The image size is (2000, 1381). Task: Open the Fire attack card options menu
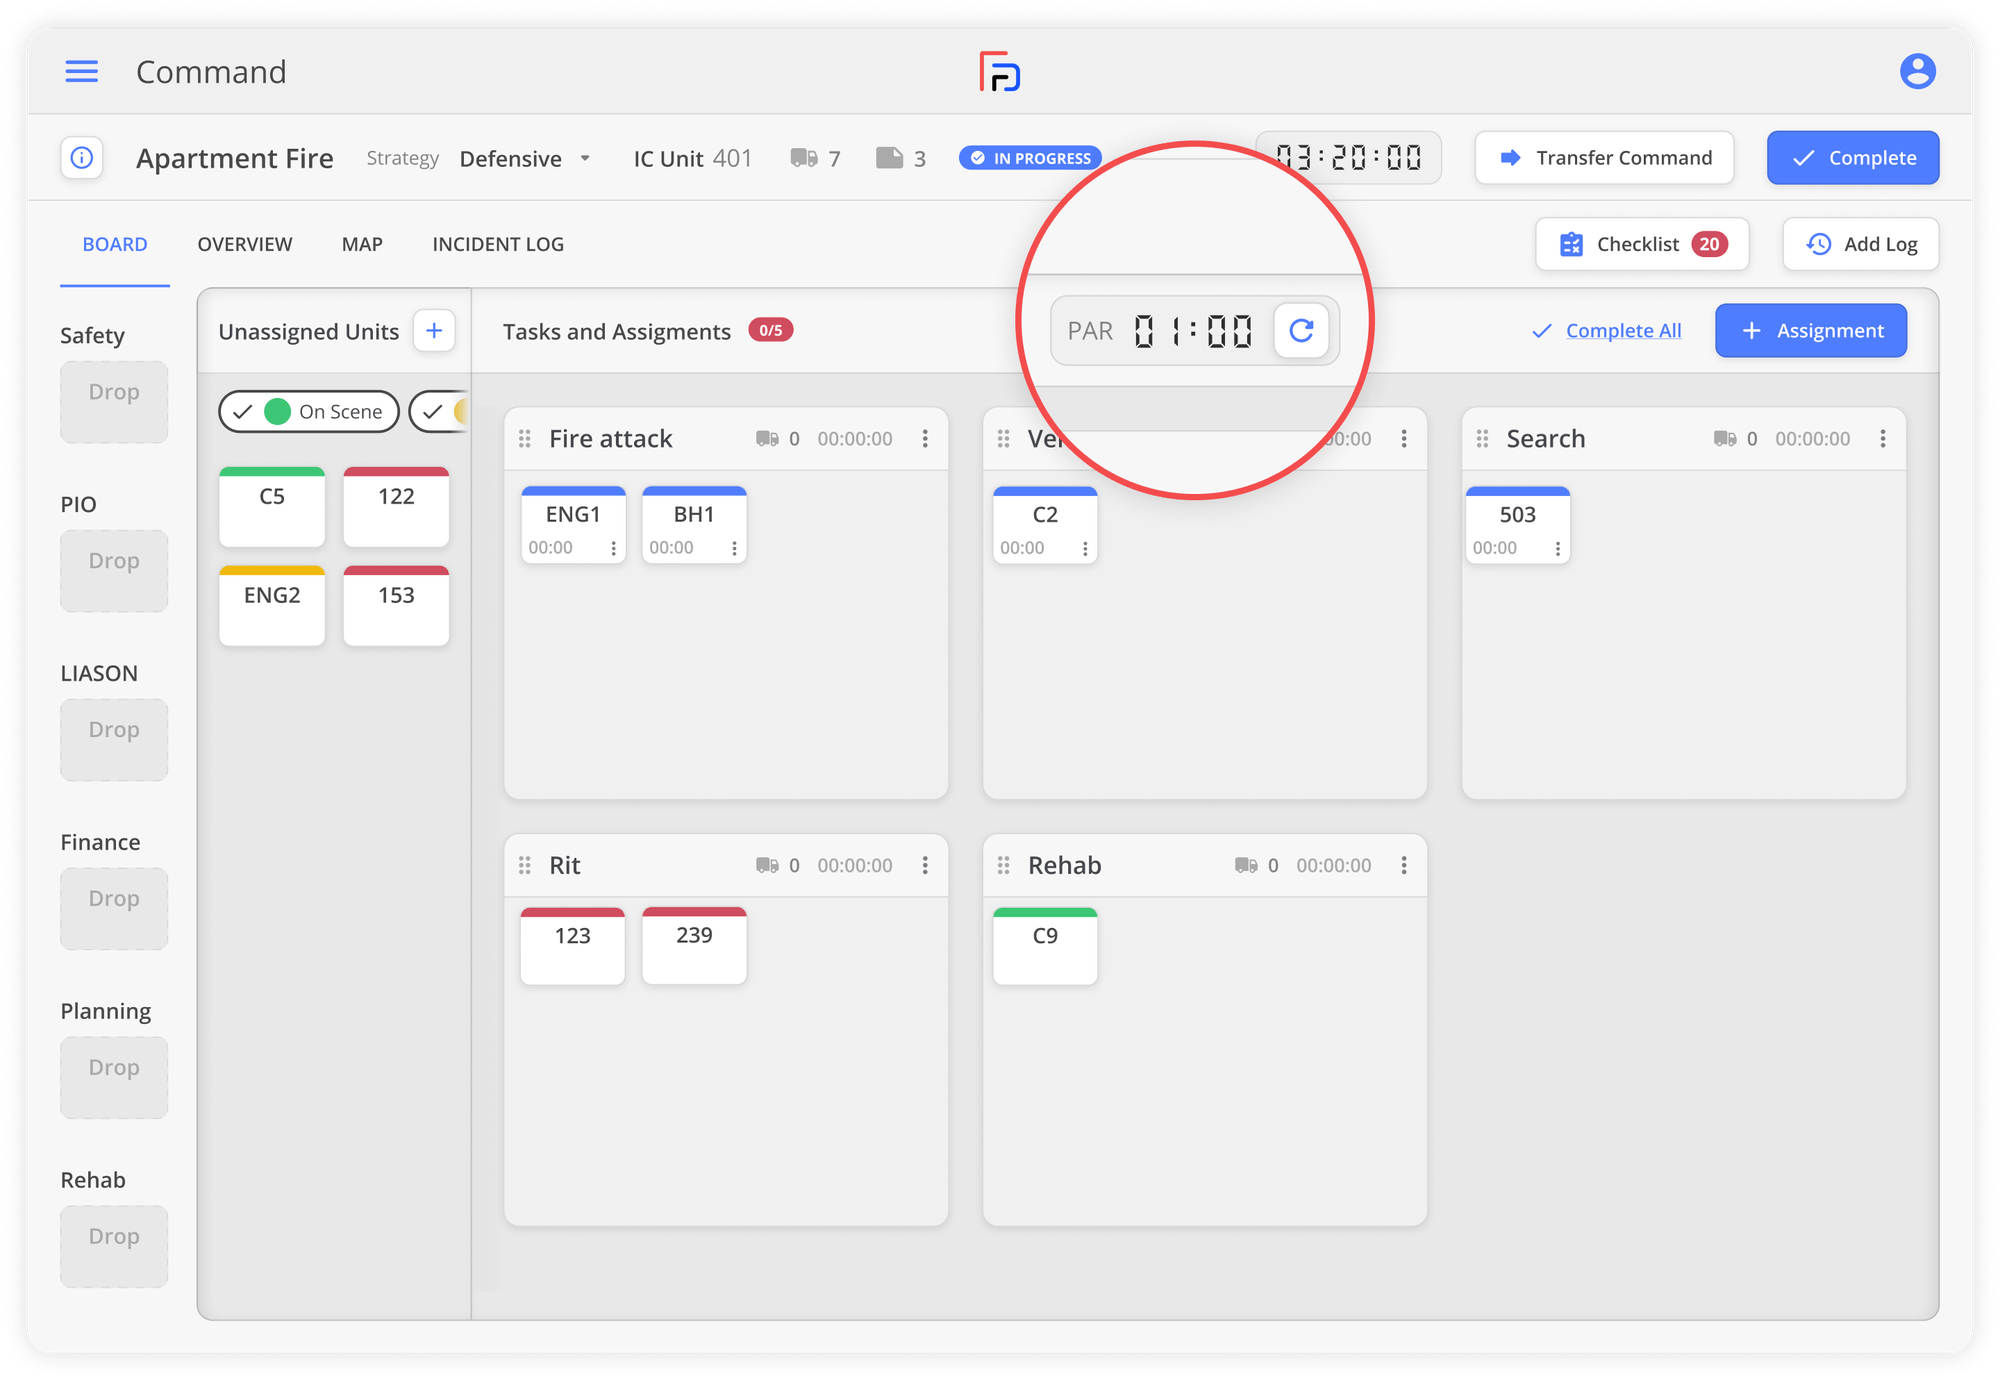[925, 439]
